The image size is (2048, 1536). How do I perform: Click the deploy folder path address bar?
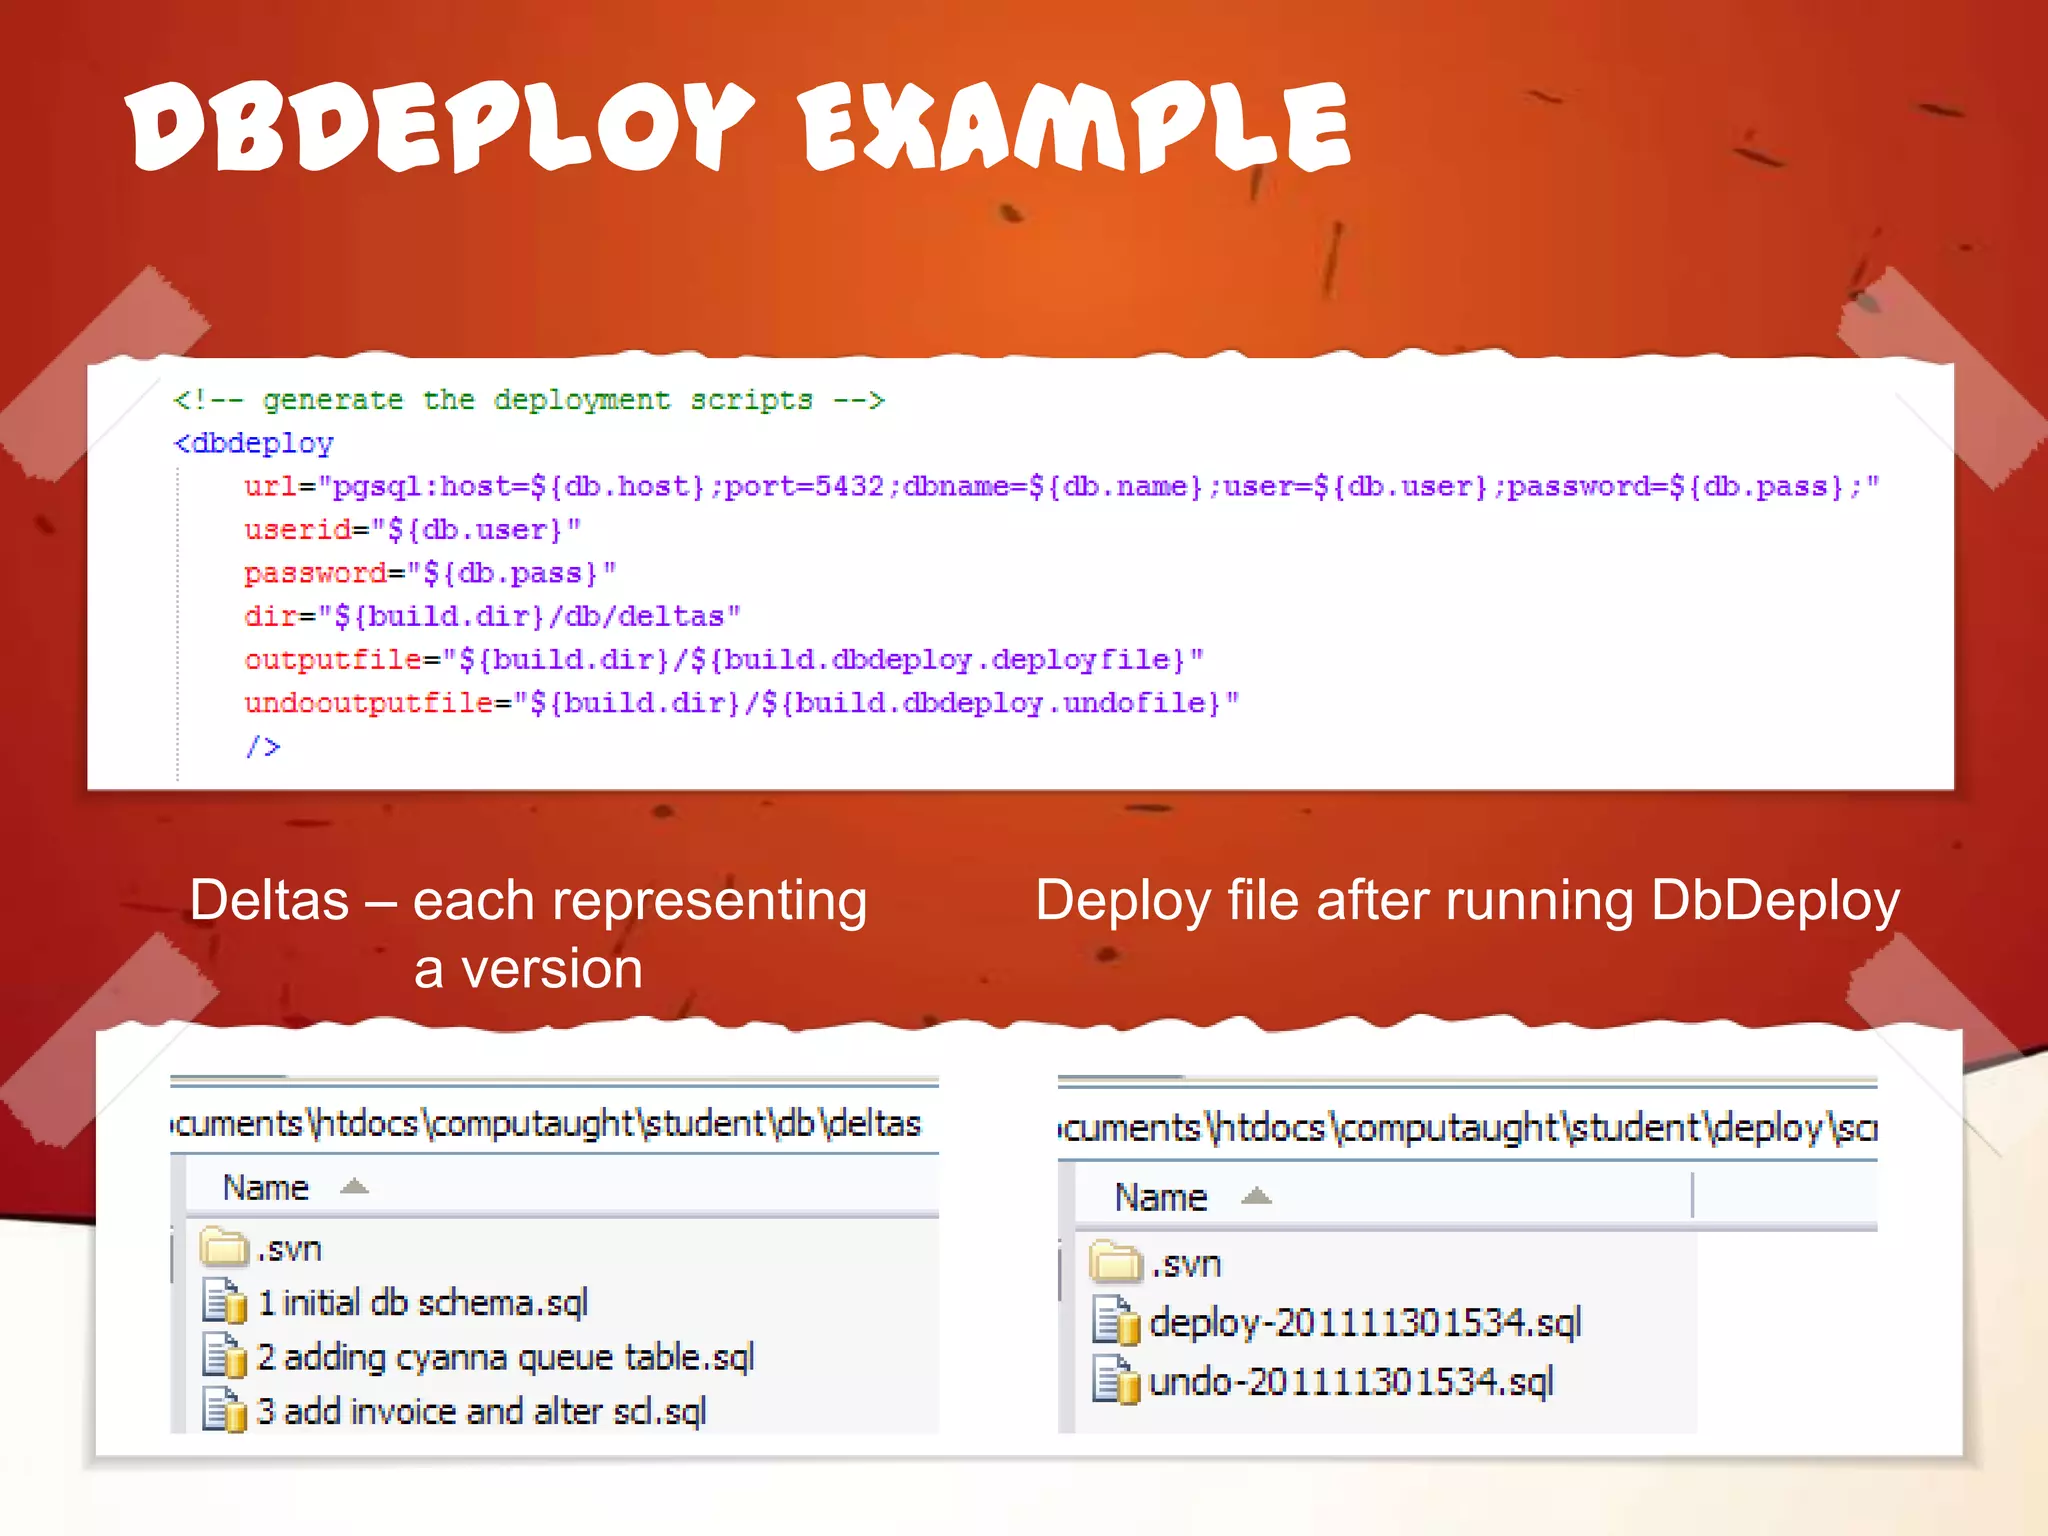(x=1467, y=1128)
